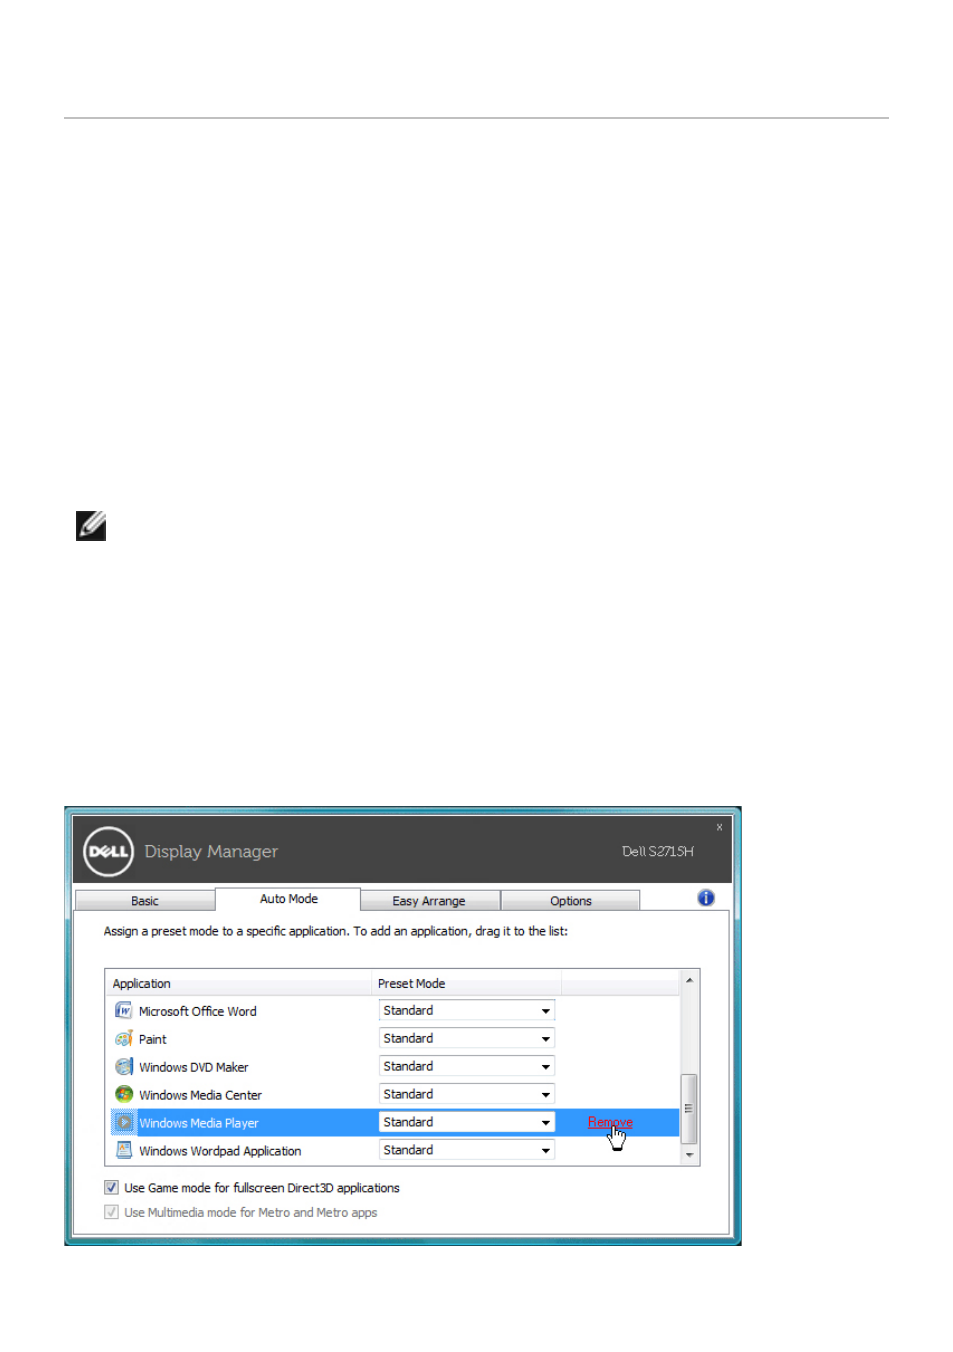Click the Dell logo in Display Manager
Viewport: 953px width, 1352px height.
pos(108,851)
